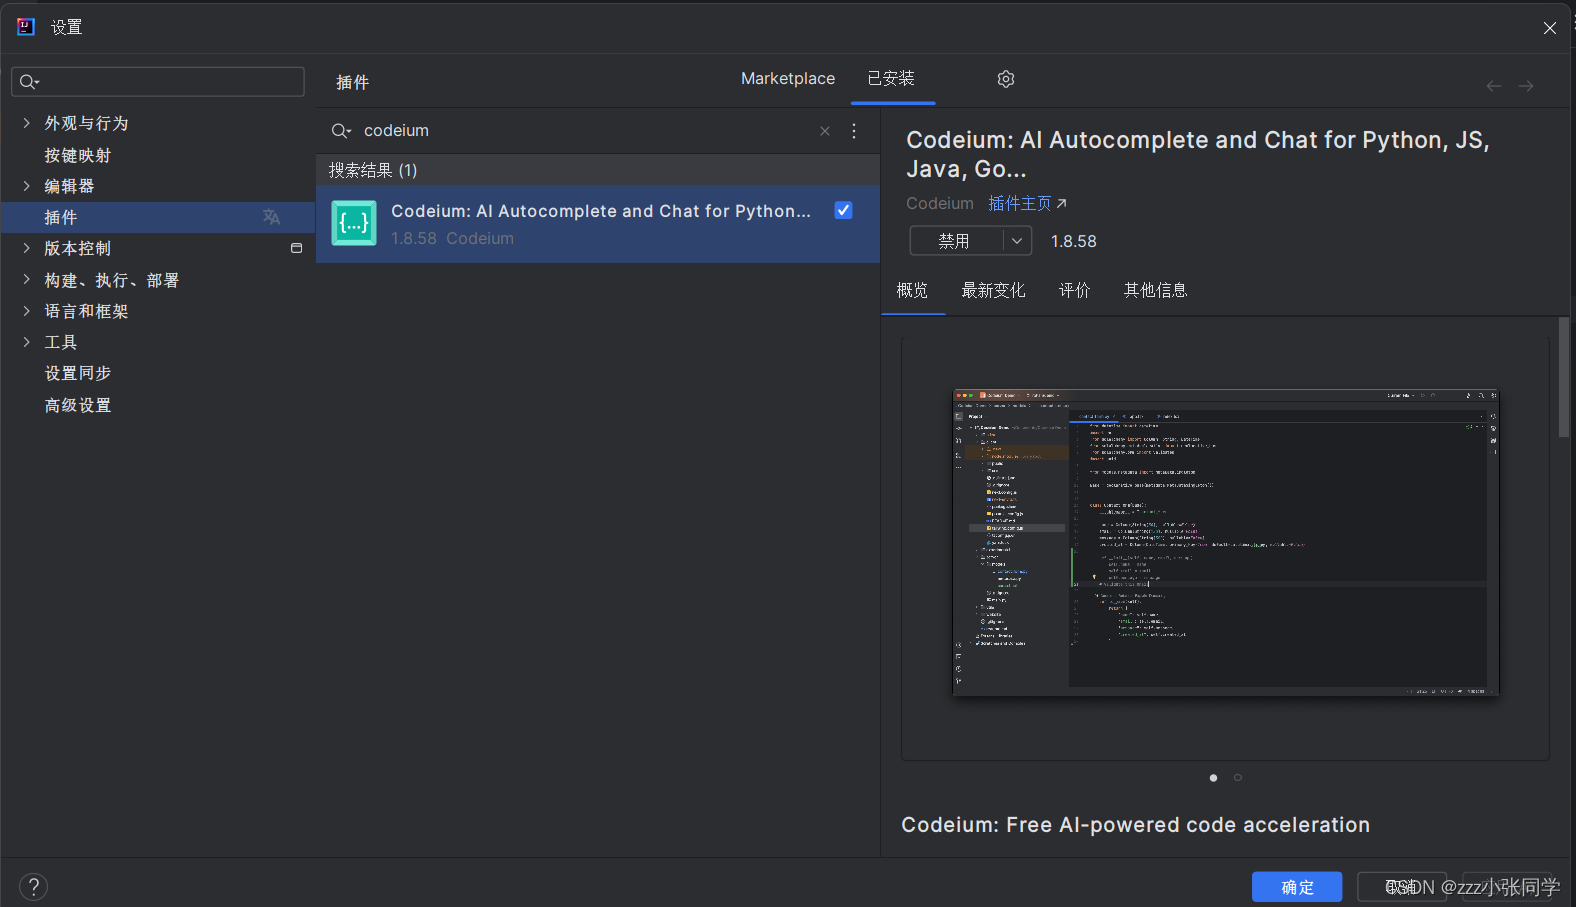The image size is (1576, 907).
Task: Open the 评价 tab
Action: pyautogui.click(x=1075, y=290)
